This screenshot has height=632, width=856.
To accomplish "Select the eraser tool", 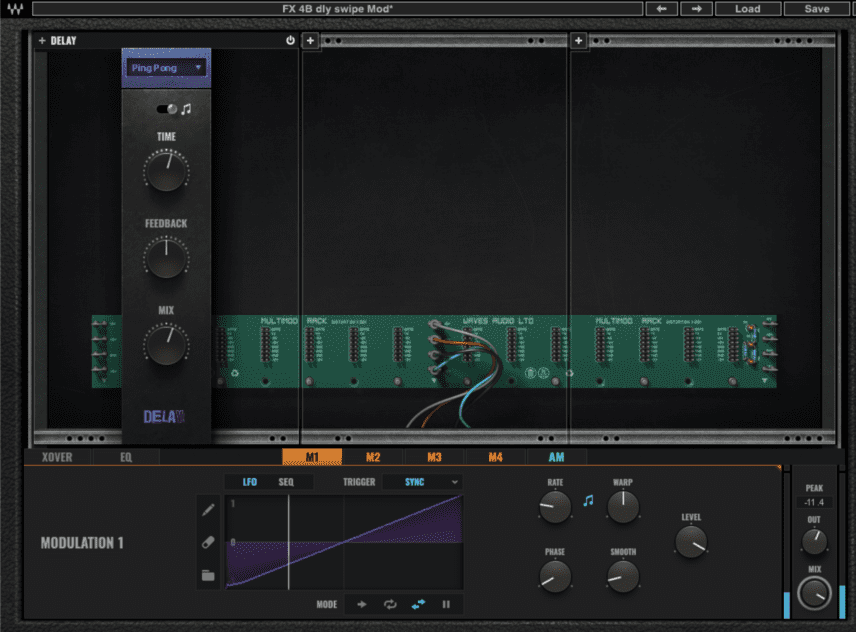I will [208, 542].
